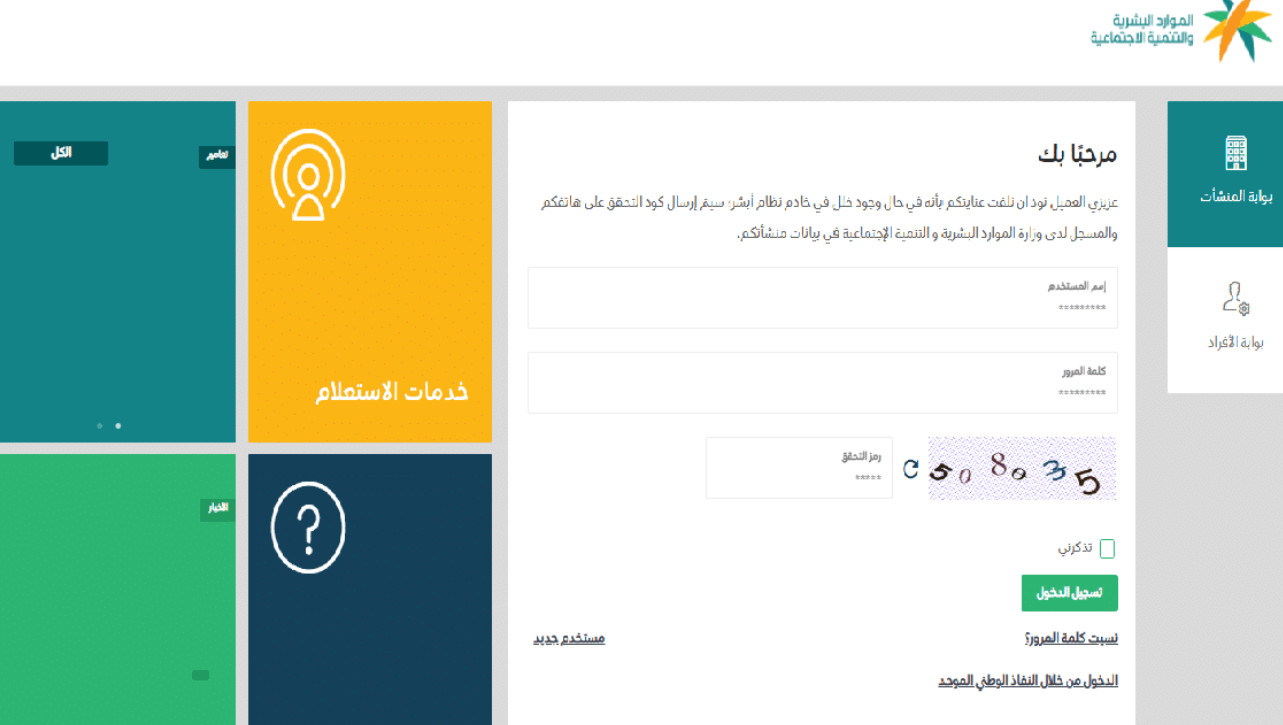Click the question mark help icon
Viewport: 1283px width, 725px height.
(308, 526)
